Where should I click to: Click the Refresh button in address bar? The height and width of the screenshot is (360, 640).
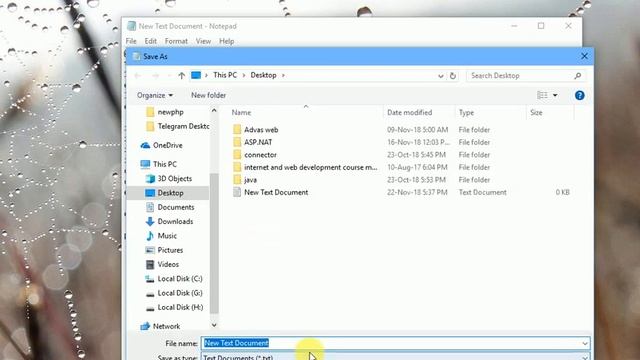pyautogui.click(x=453, y=76)
